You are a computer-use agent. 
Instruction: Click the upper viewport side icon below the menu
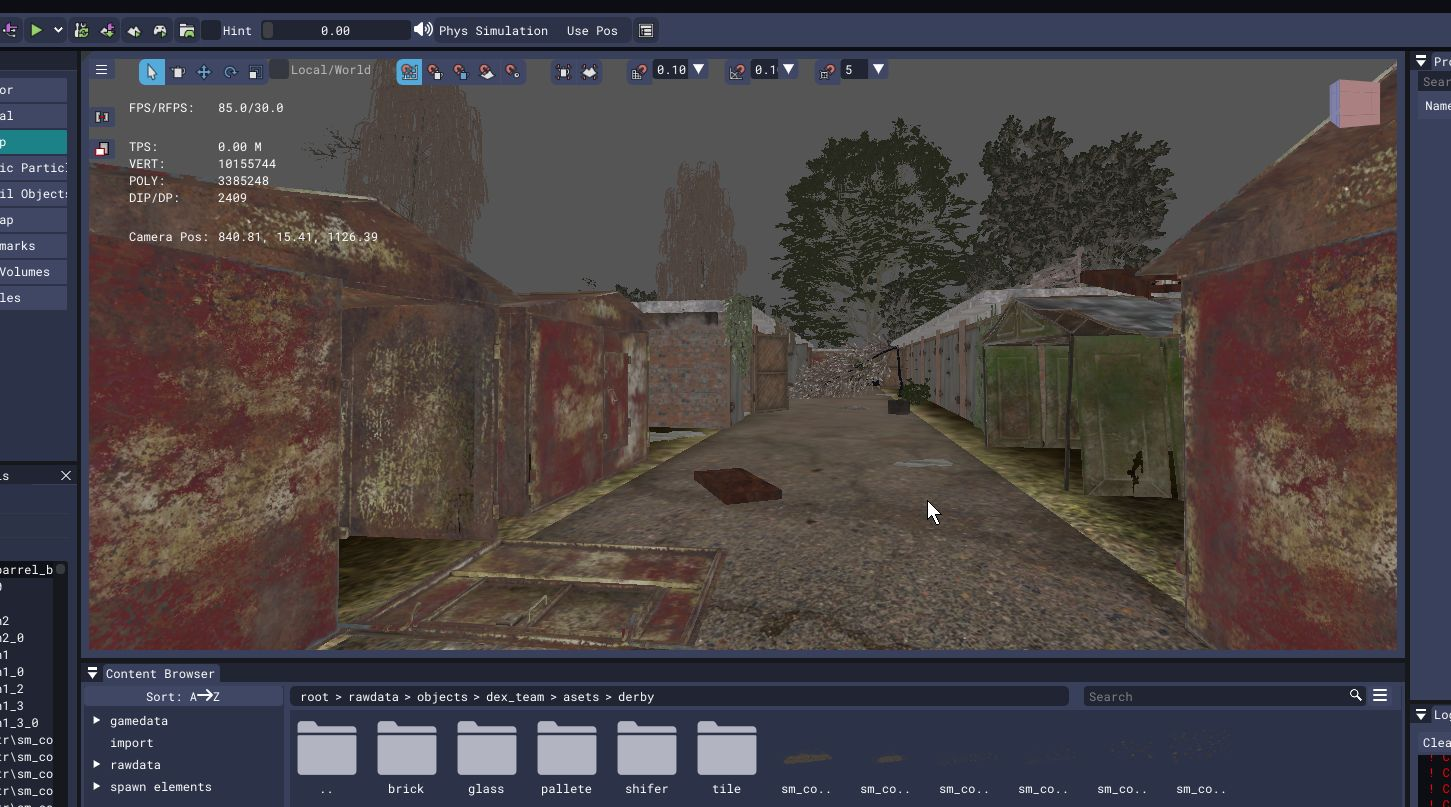point(102,117)
